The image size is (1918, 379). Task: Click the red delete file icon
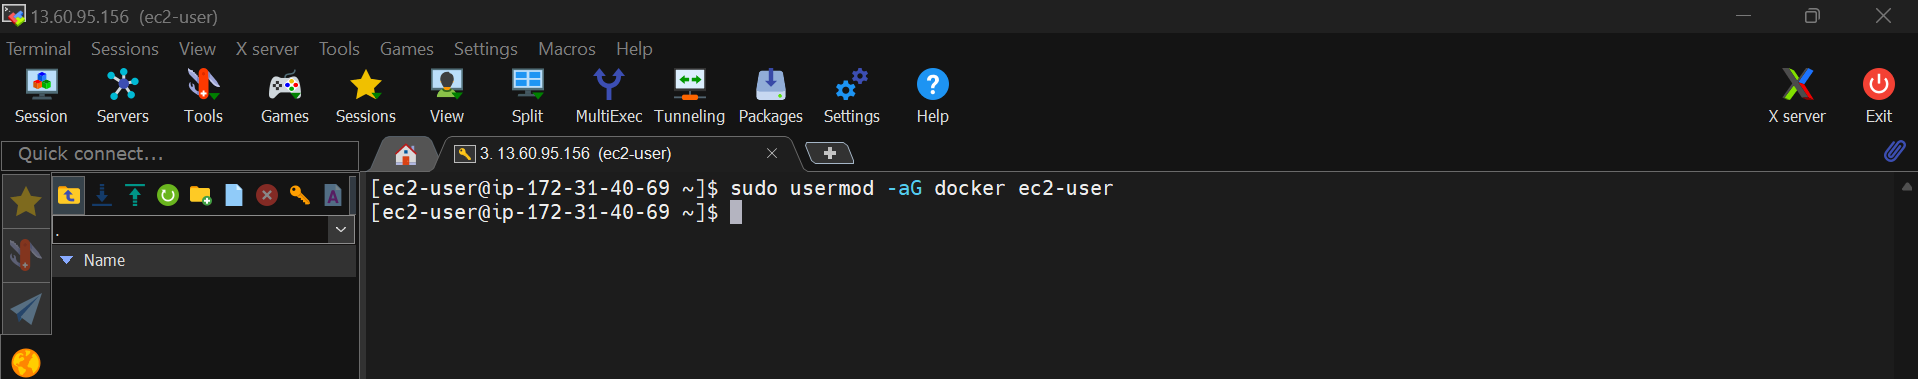[x=266, y=195]
